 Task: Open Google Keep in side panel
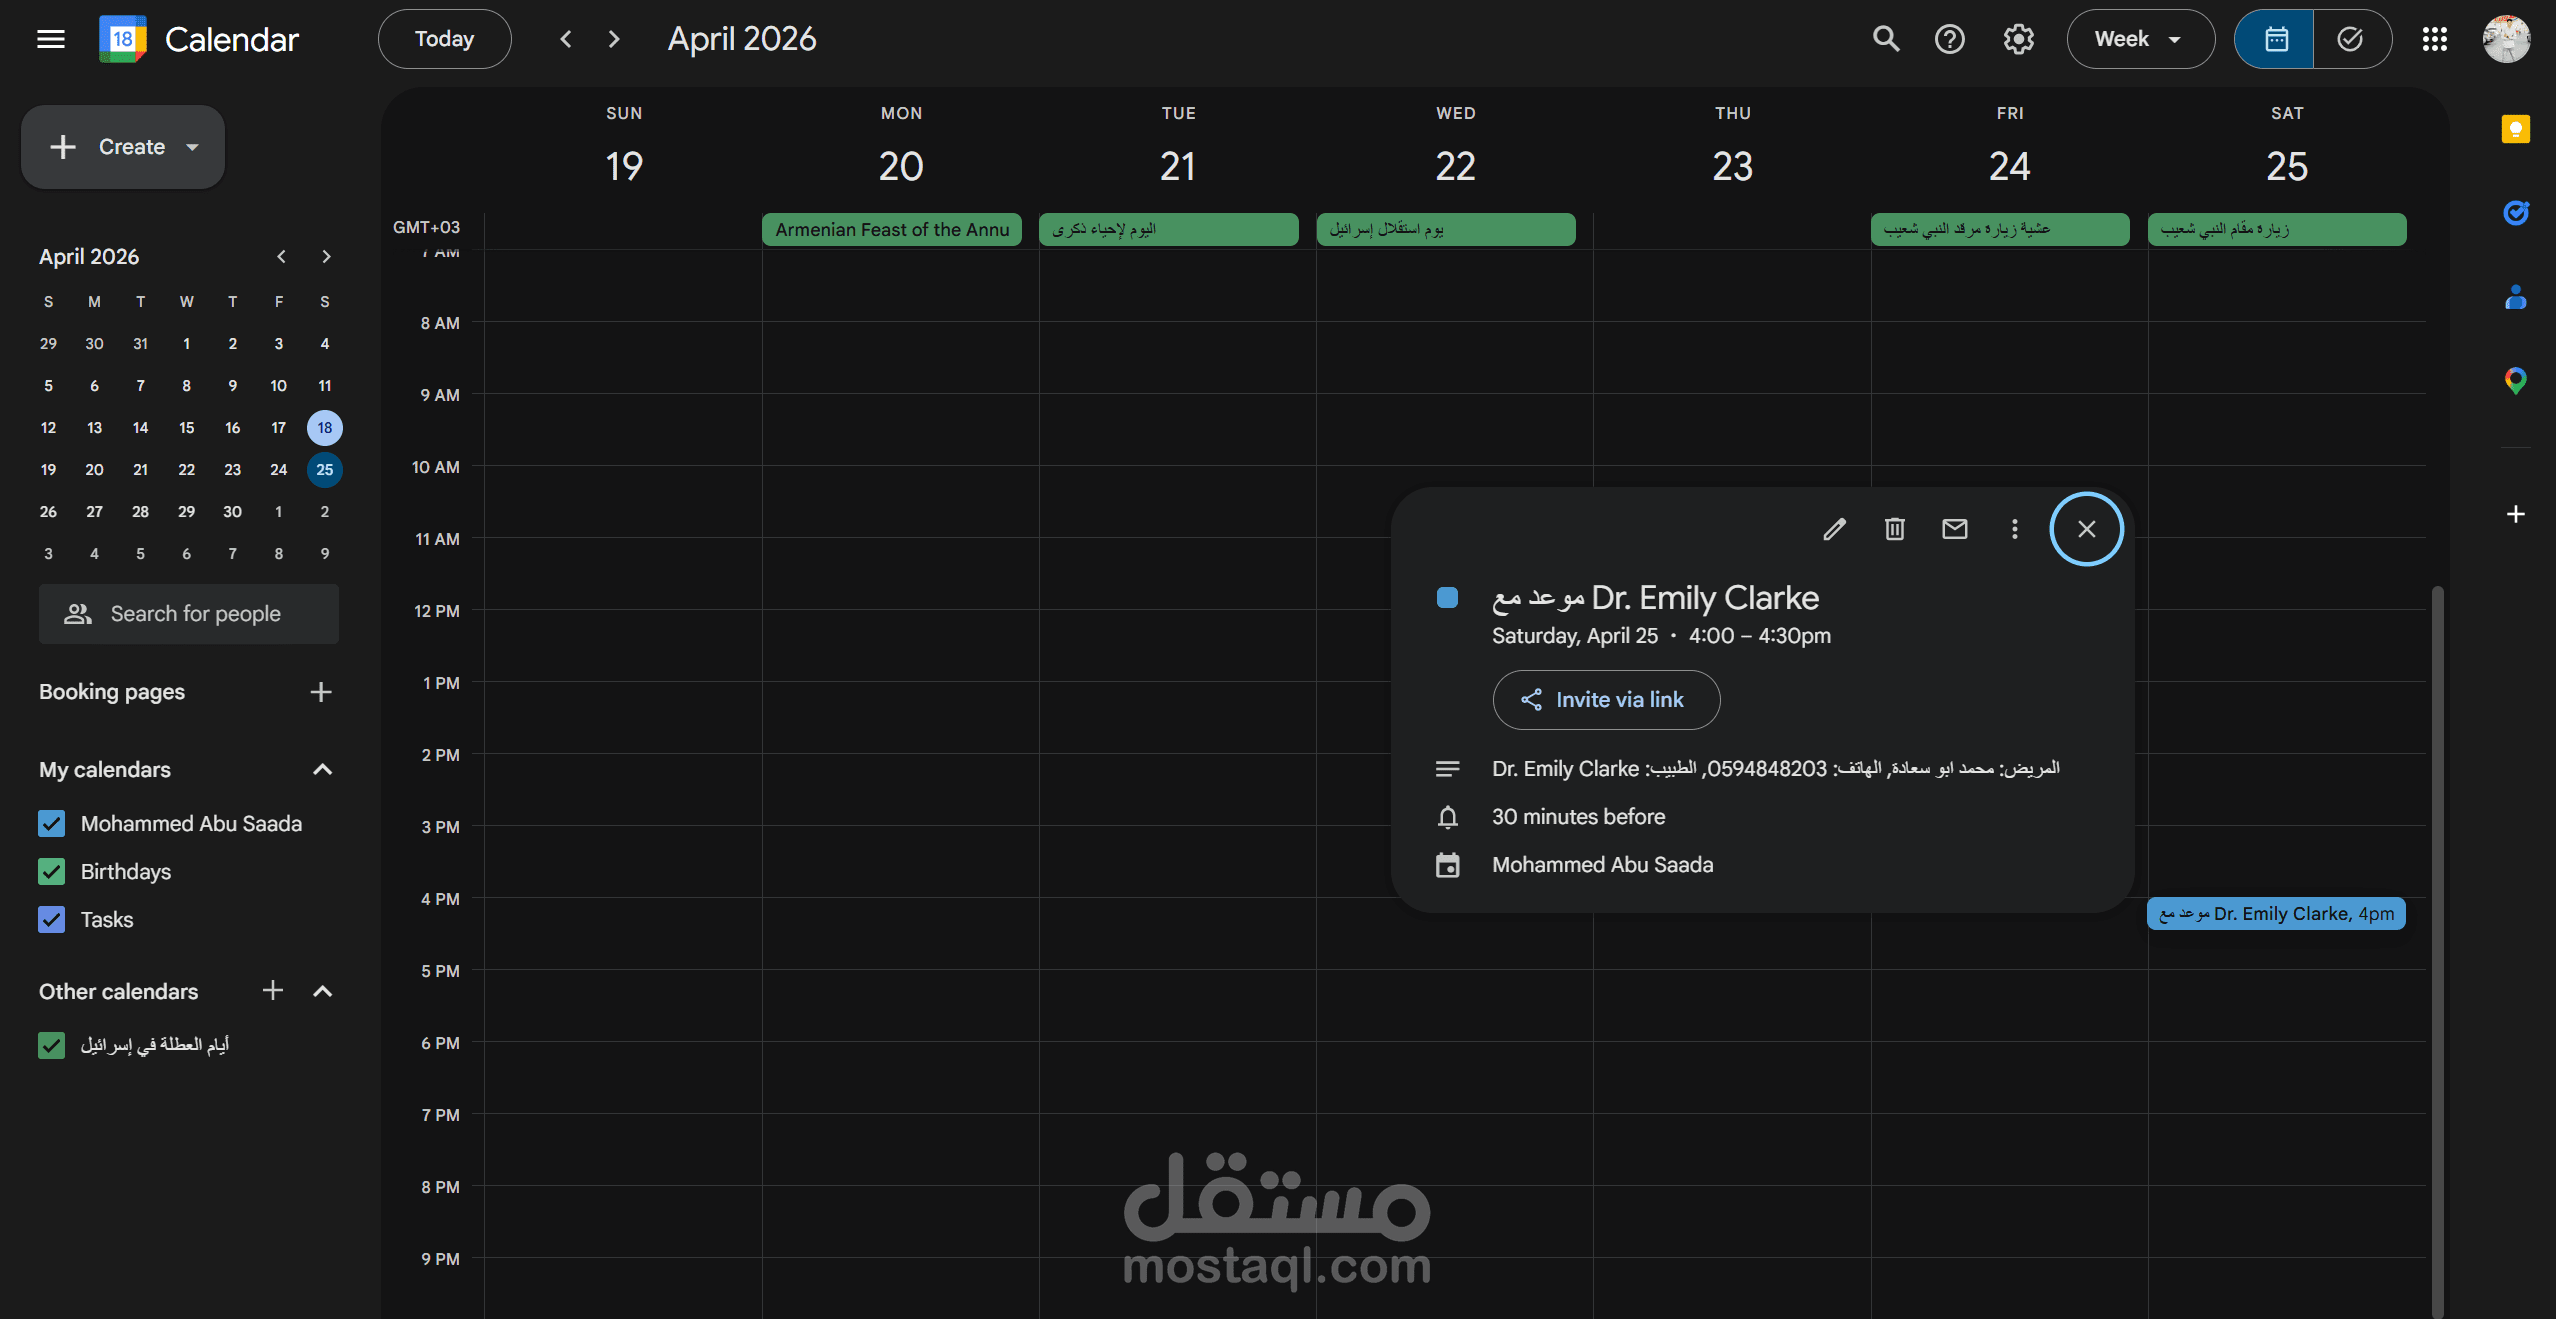[2515, 129]
